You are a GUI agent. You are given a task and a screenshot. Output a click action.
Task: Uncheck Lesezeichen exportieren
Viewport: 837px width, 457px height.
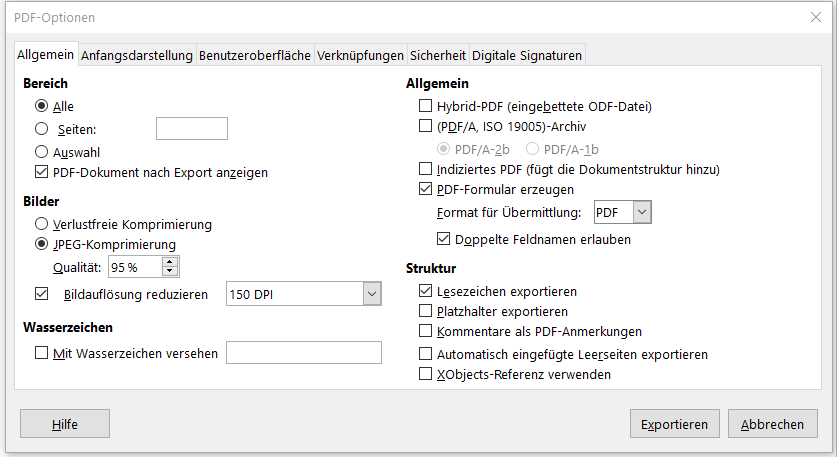pyautogui.click(x=425, y=291)
